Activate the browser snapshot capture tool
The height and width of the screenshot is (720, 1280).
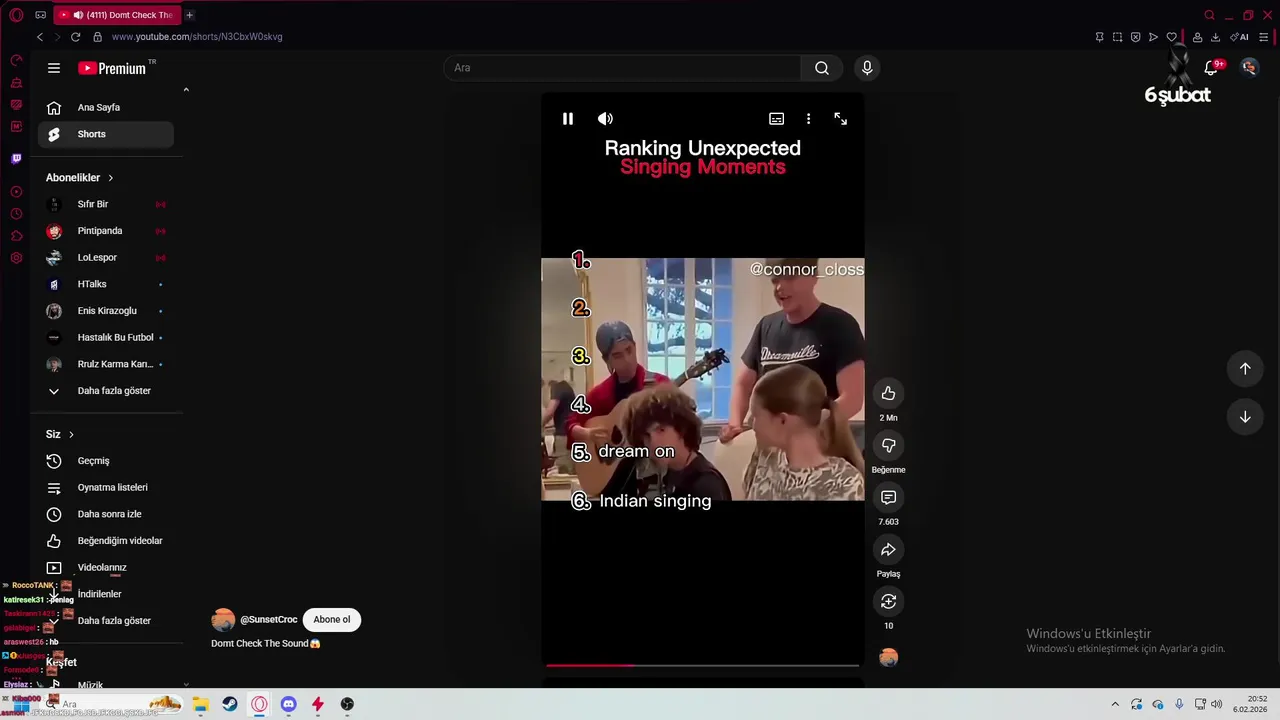click(1117, 37)
